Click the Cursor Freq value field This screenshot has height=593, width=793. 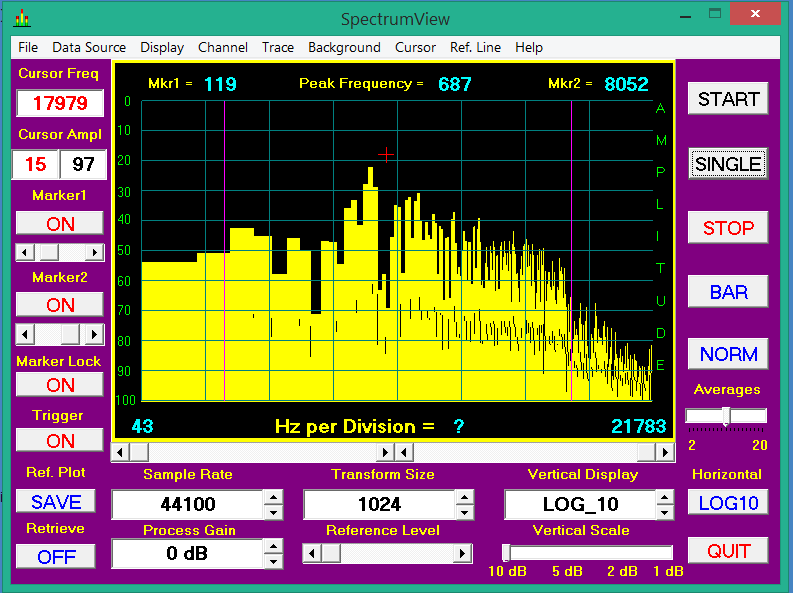pos(60,103)
